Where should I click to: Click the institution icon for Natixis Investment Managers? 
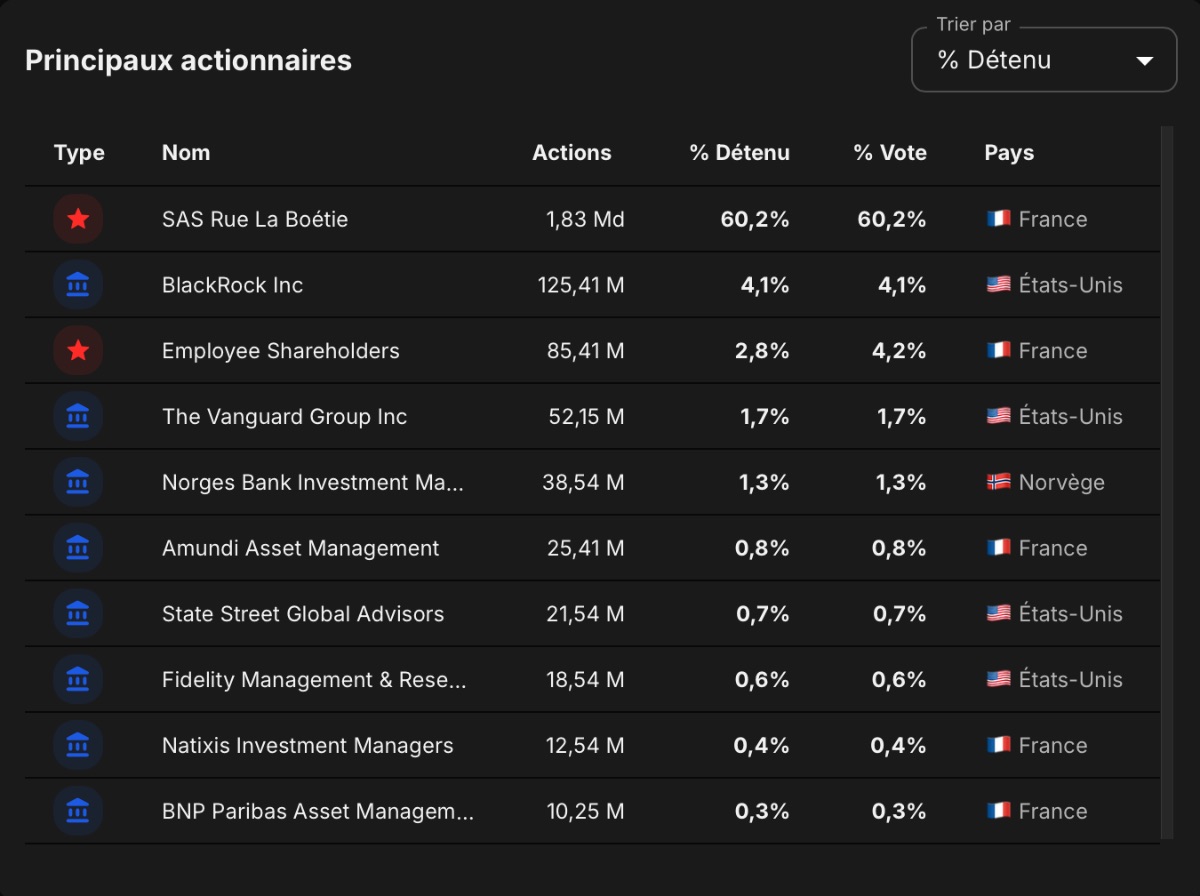coord(79,746)
